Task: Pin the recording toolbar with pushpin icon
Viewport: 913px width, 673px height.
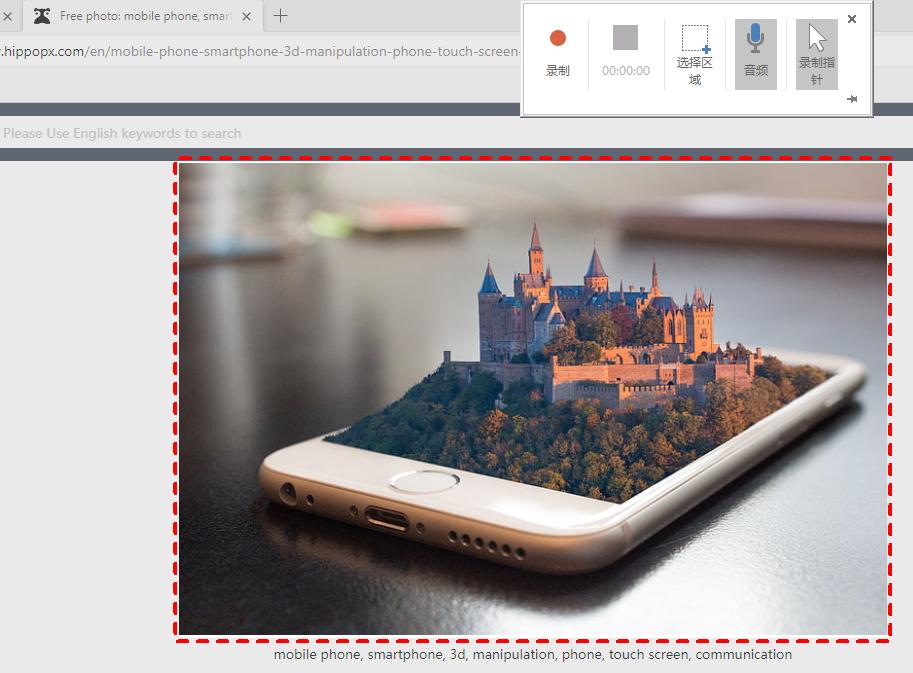Action: [x=852, y=99]
